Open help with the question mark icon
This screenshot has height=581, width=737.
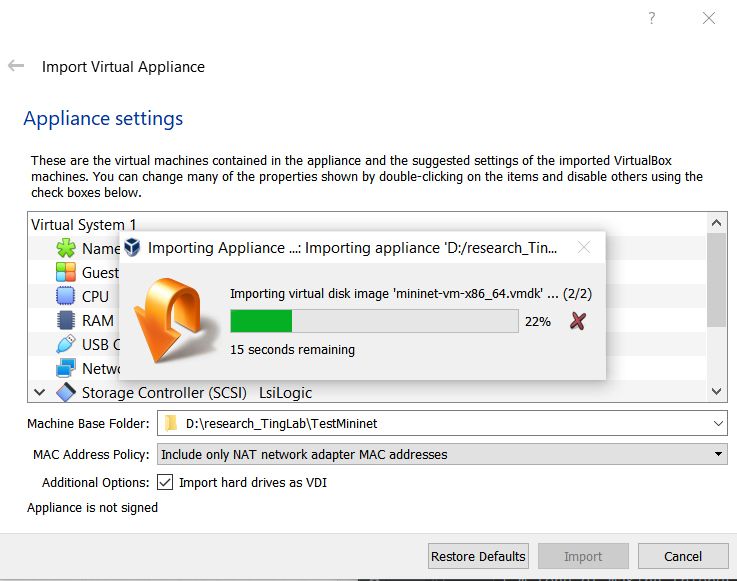coord(651,18)
